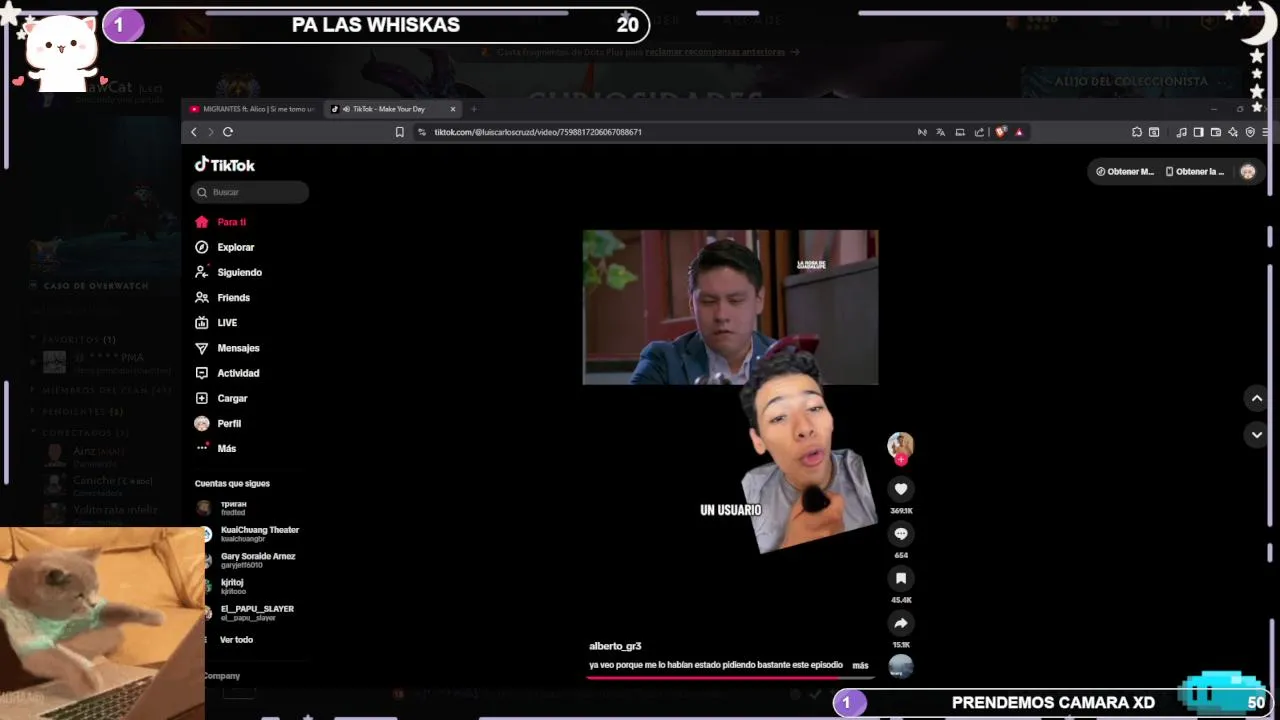Image resolution: width=1280 pixels, height=720 pixels.
Task: Open the media music note control
Action: pyautogui.click(x=1182, y=132)
